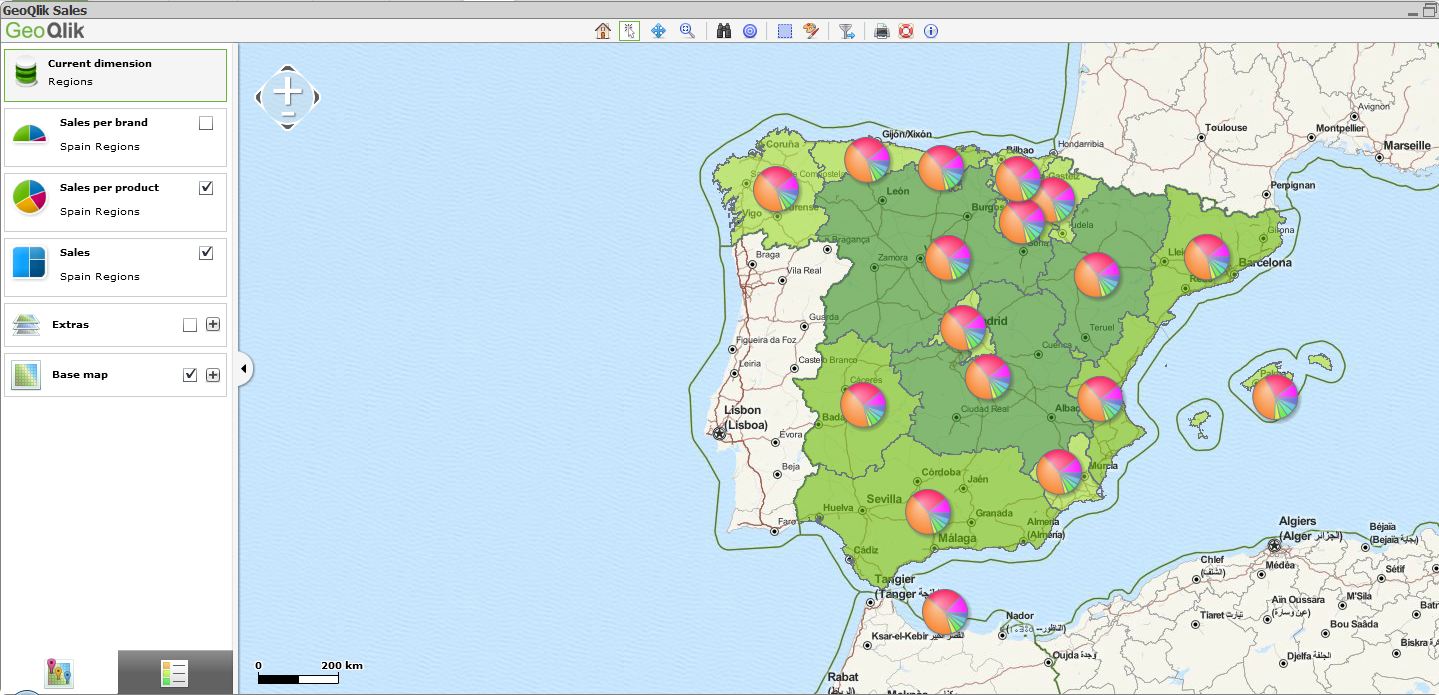Select the Home initial extent tool
The image size is (1439, 695).
[x=601, y=31]
